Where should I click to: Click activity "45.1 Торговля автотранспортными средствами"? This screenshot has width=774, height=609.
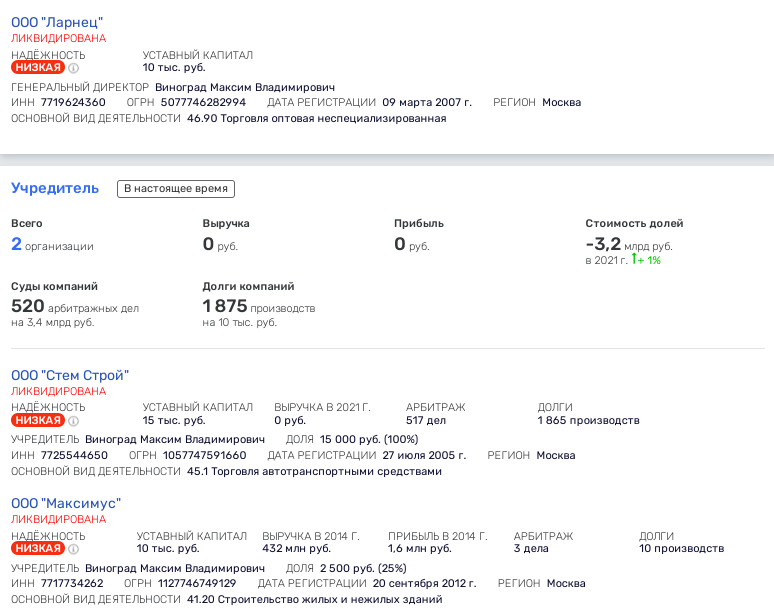tap(314, 471)
